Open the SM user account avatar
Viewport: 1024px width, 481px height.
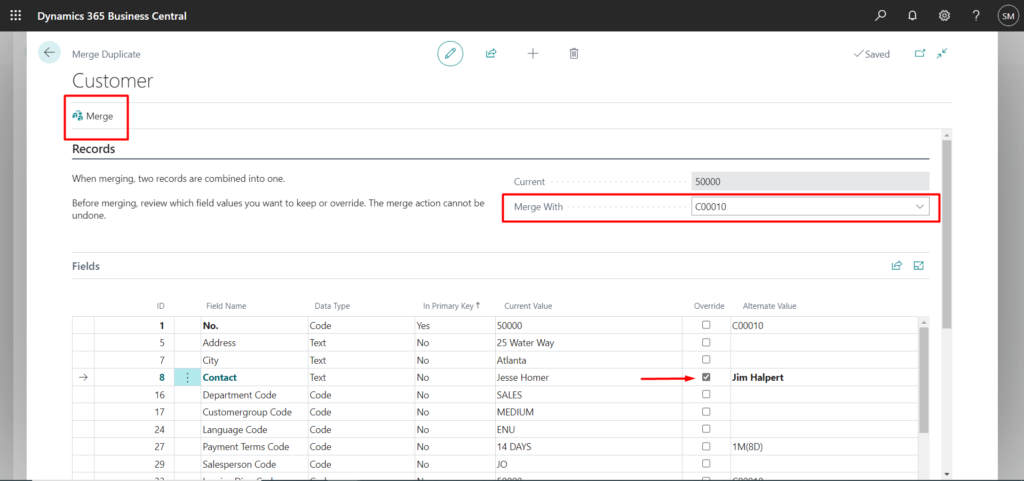coord(1007,16)
